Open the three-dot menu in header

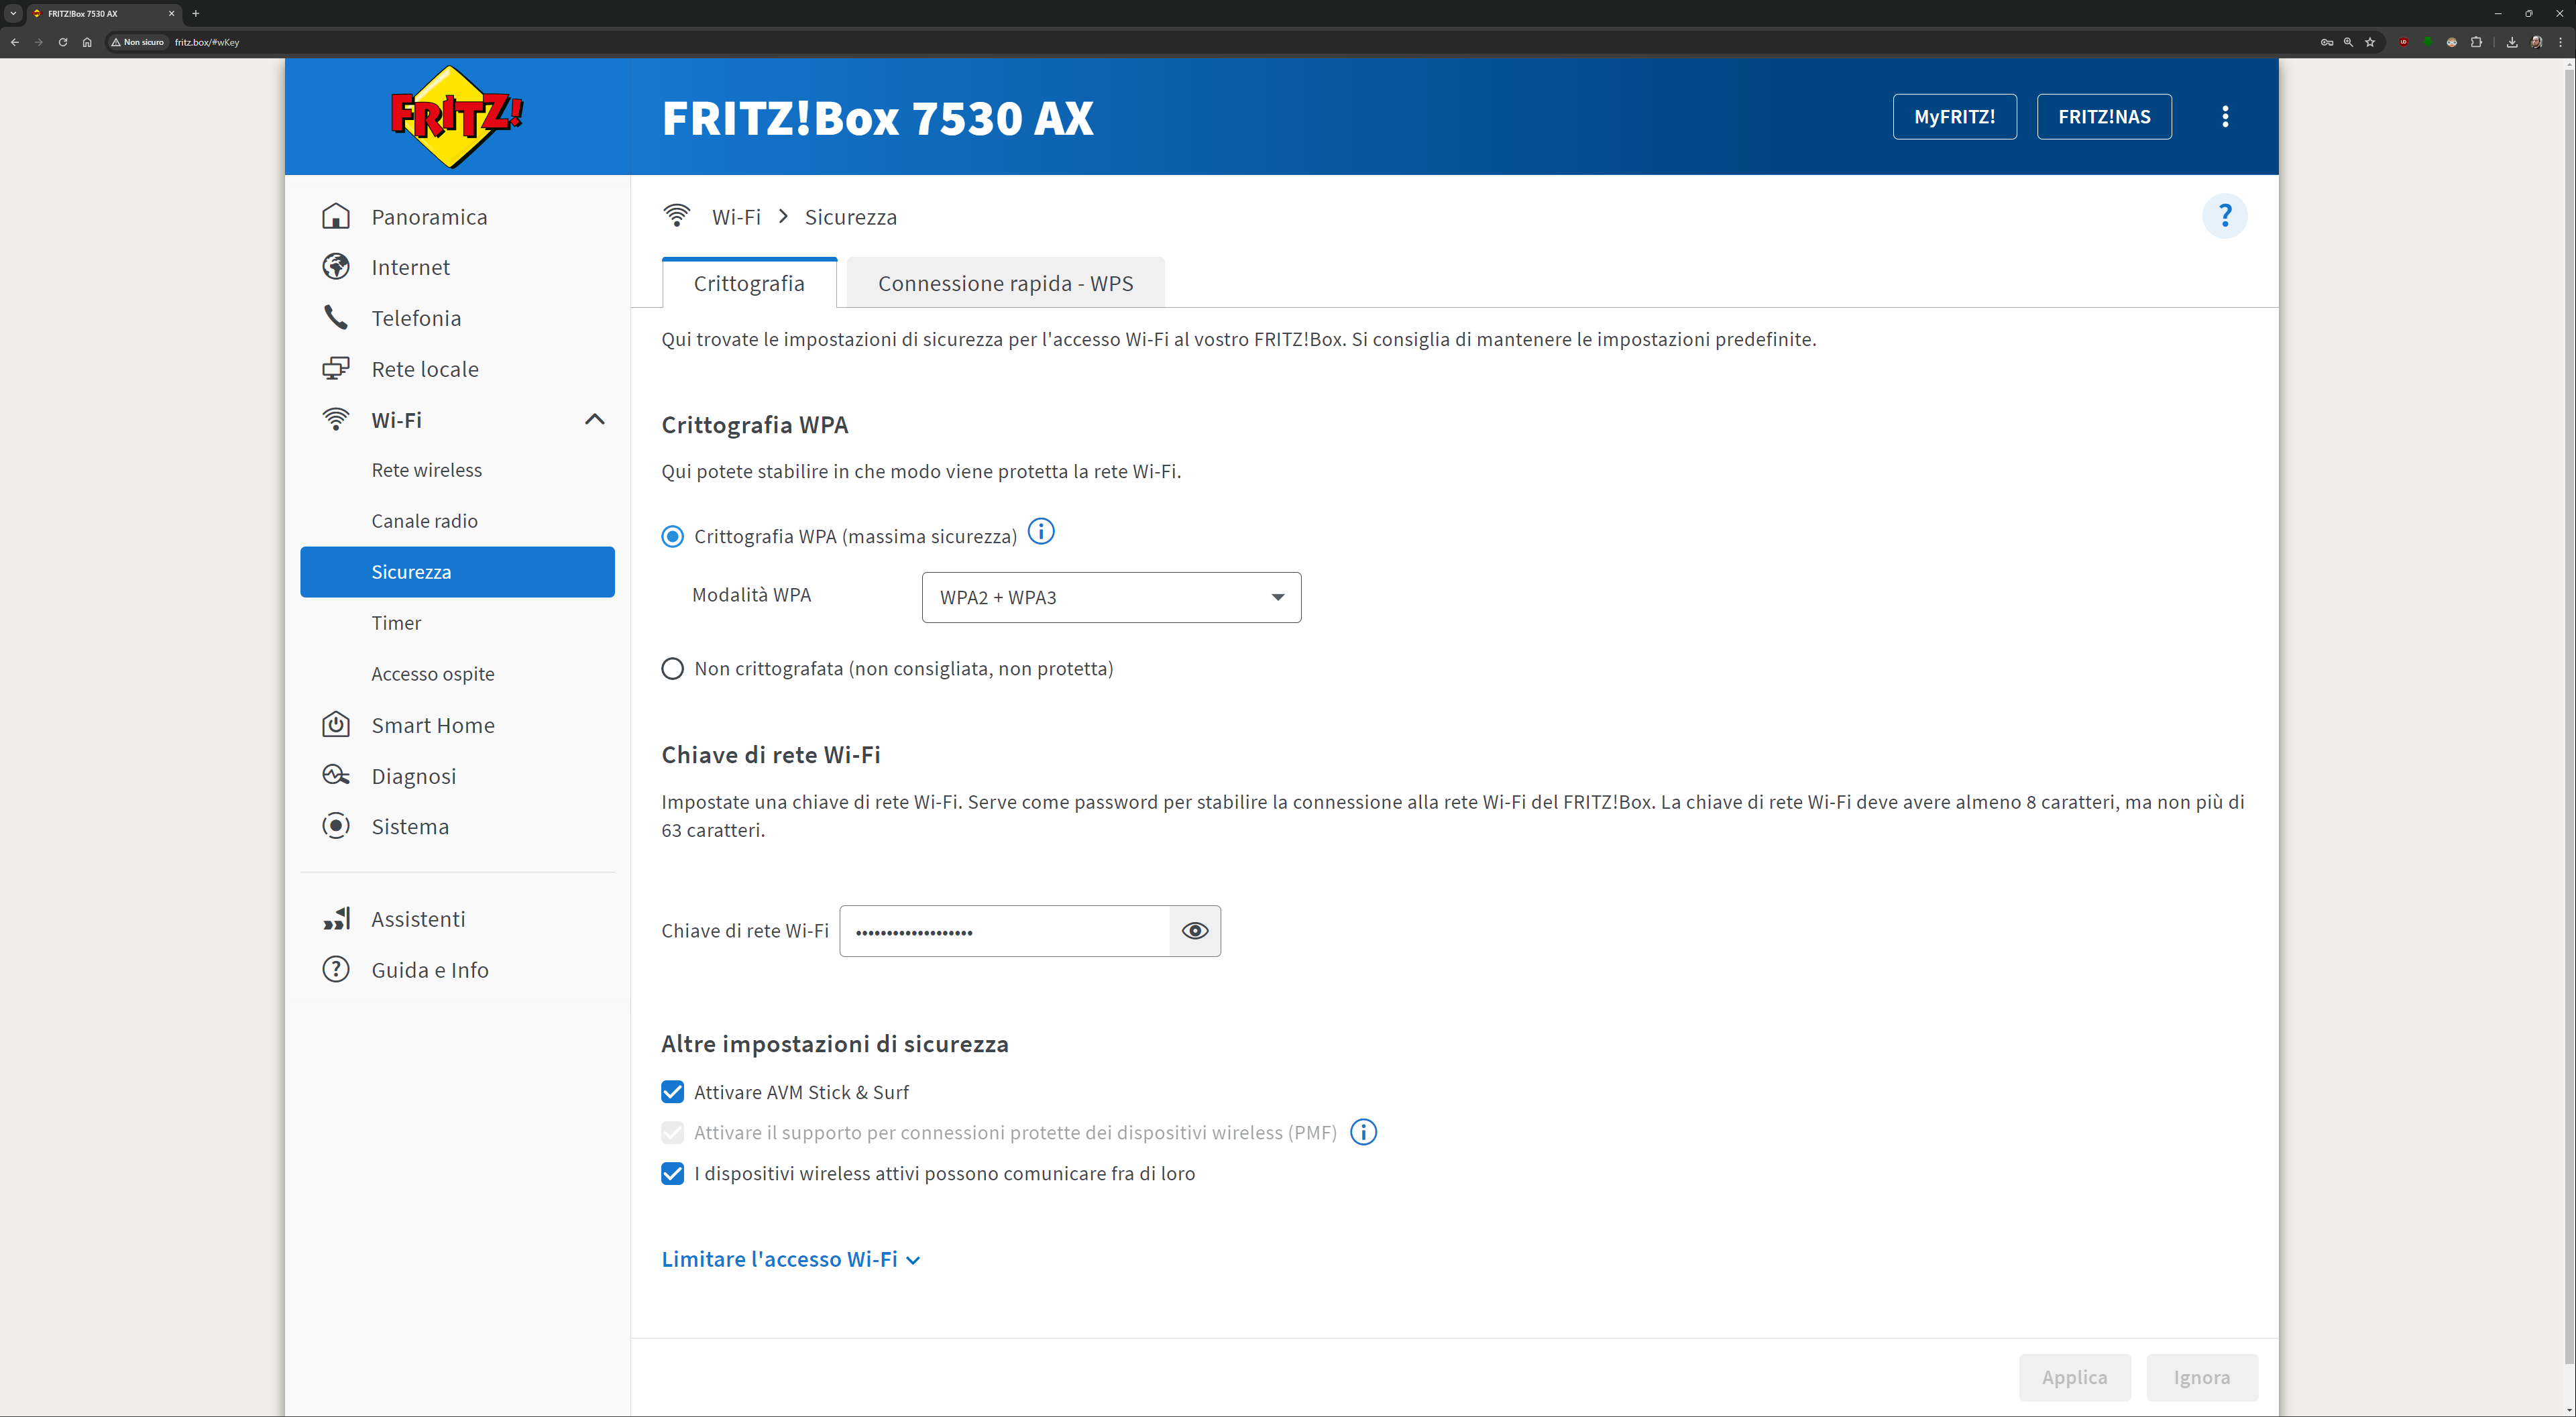pos(2224,117)
